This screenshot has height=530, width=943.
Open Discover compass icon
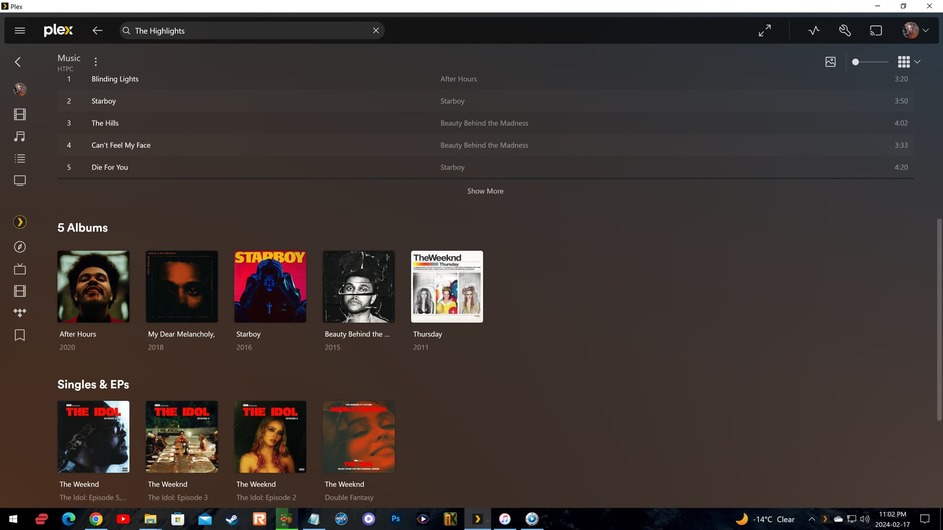click(x=20, y=247)
